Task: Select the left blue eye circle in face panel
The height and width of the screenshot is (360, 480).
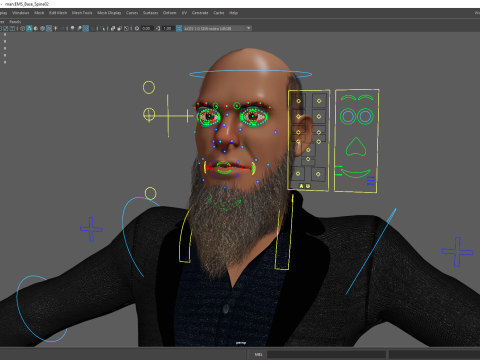Action: pyautogui.click(x=348, y=116)
